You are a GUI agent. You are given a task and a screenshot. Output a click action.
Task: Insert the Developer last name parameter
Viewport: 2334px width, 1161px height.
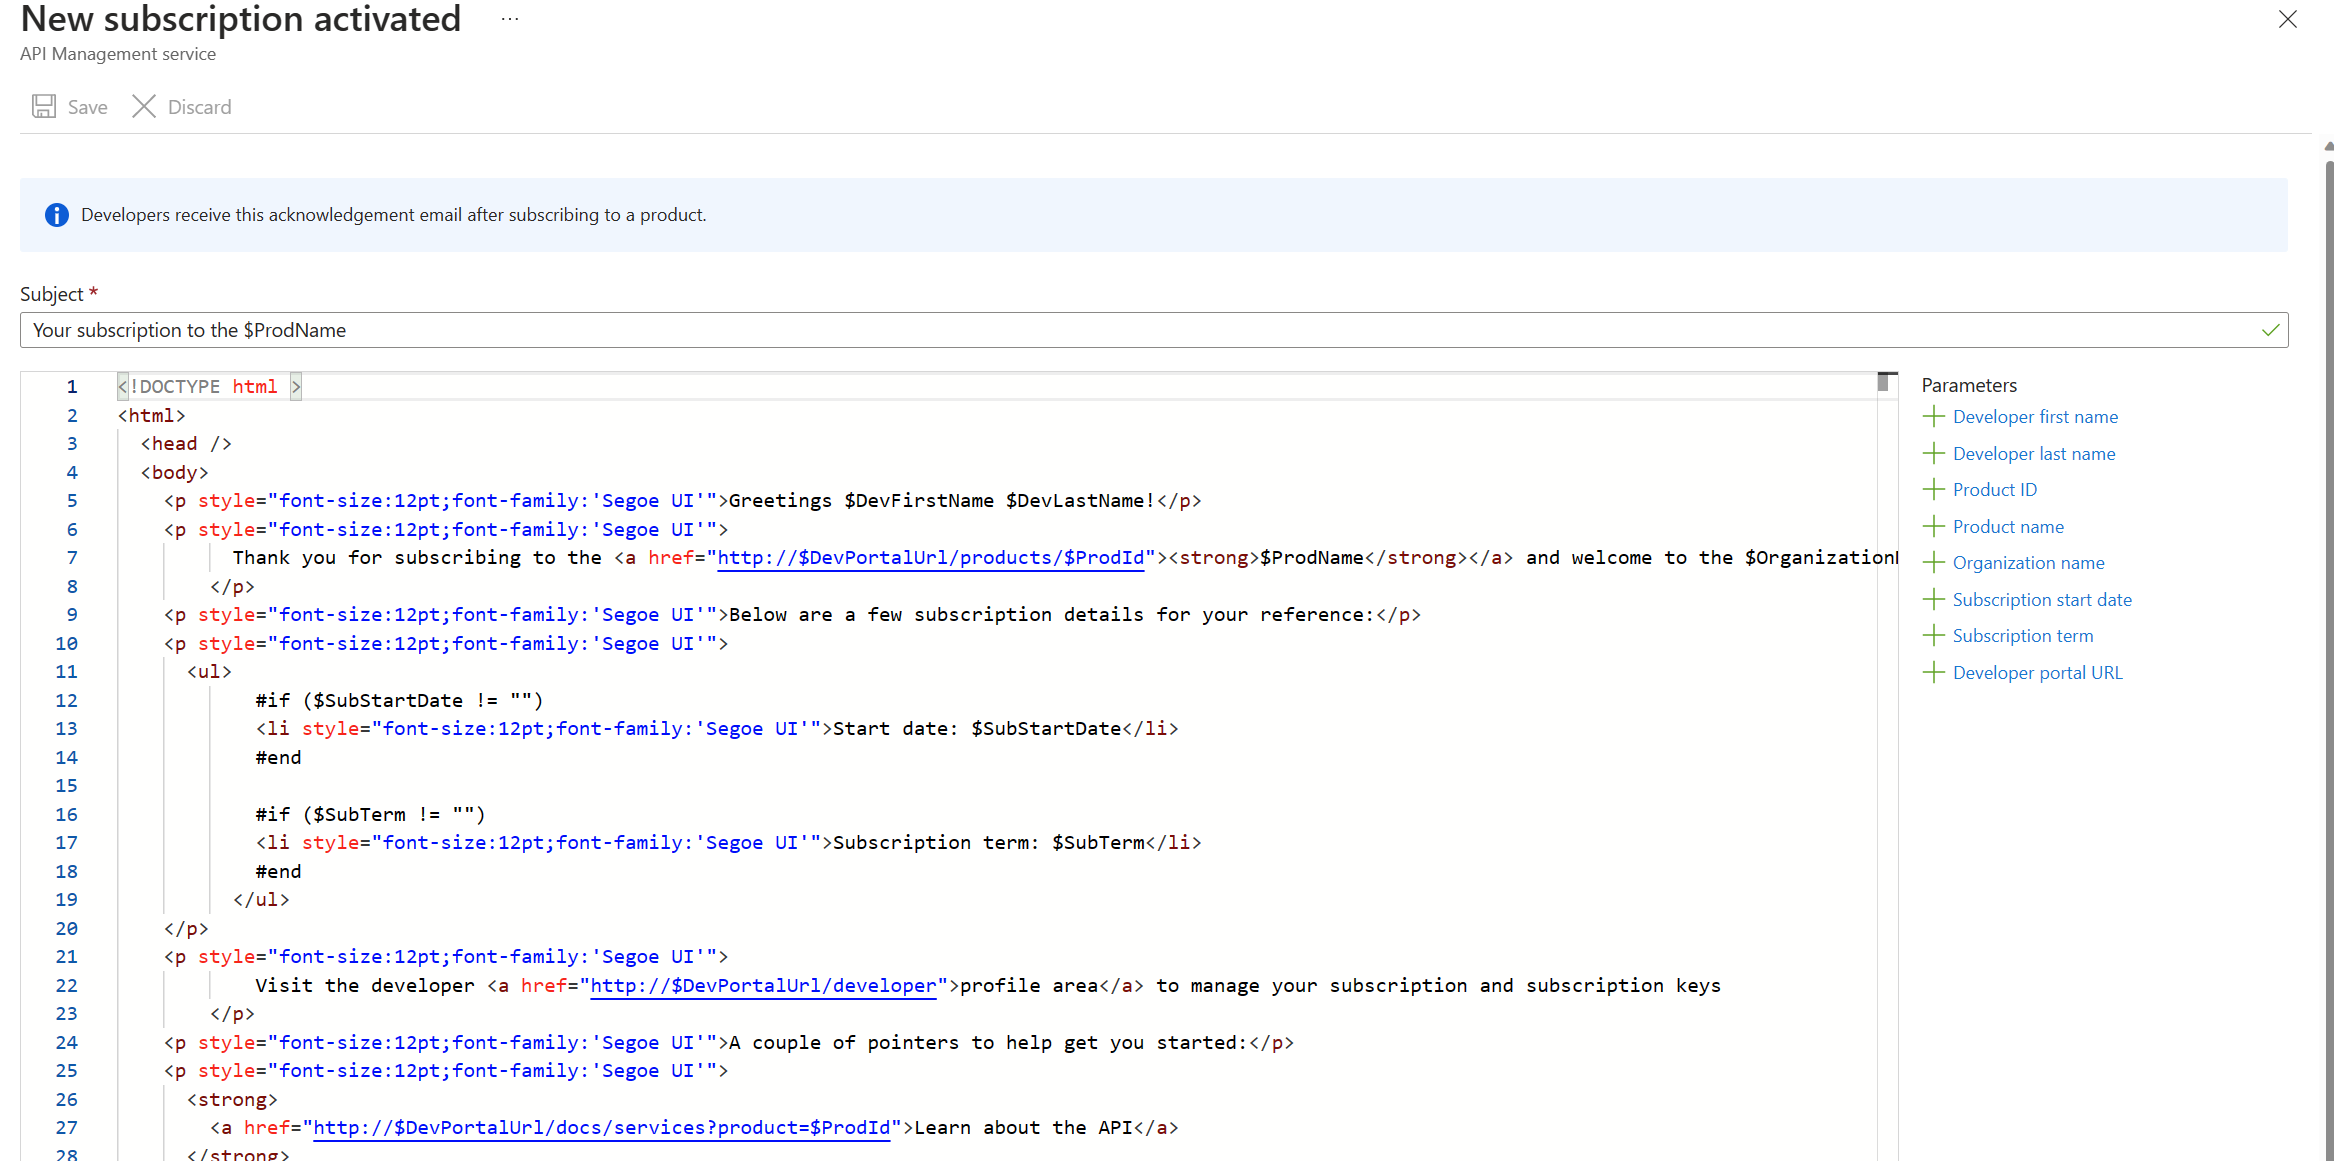click(x=2034, y=454)
